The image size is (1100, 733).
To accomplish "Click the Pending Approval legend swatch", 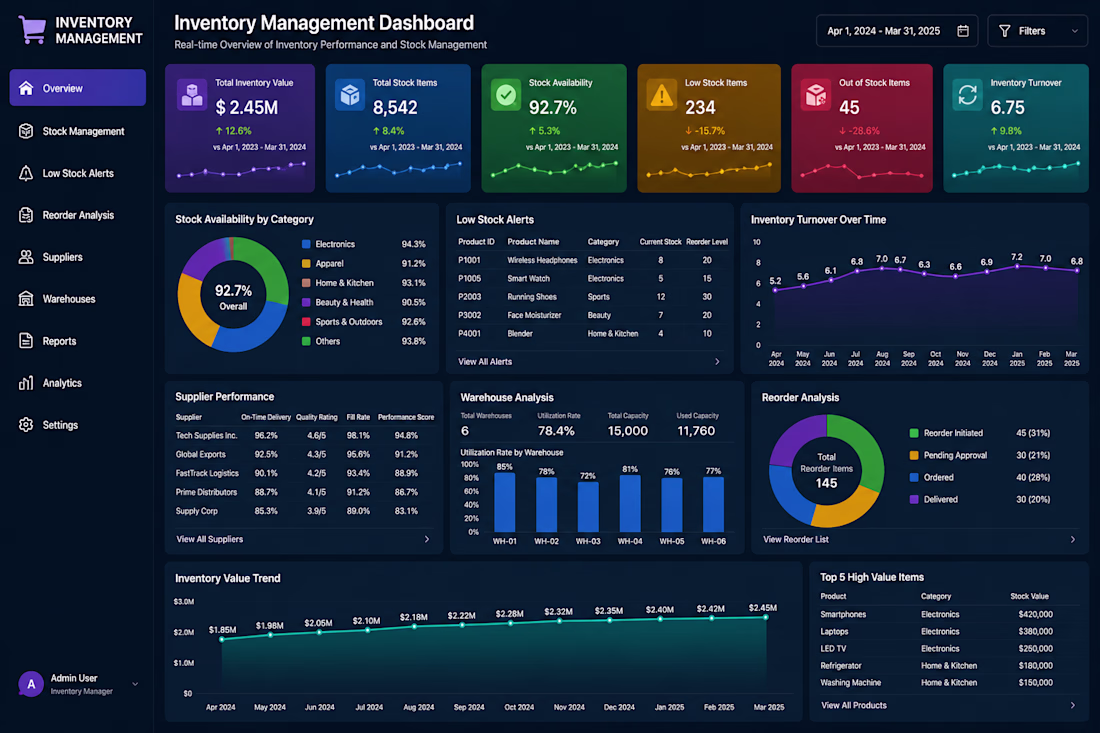I will click(x=914, y=455).
